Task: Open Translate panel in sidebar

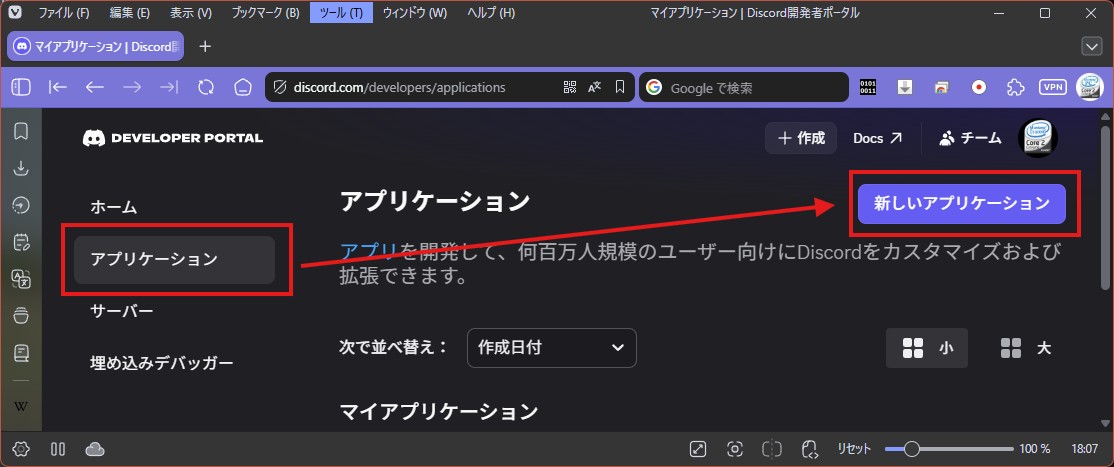Action: [21, 279]
